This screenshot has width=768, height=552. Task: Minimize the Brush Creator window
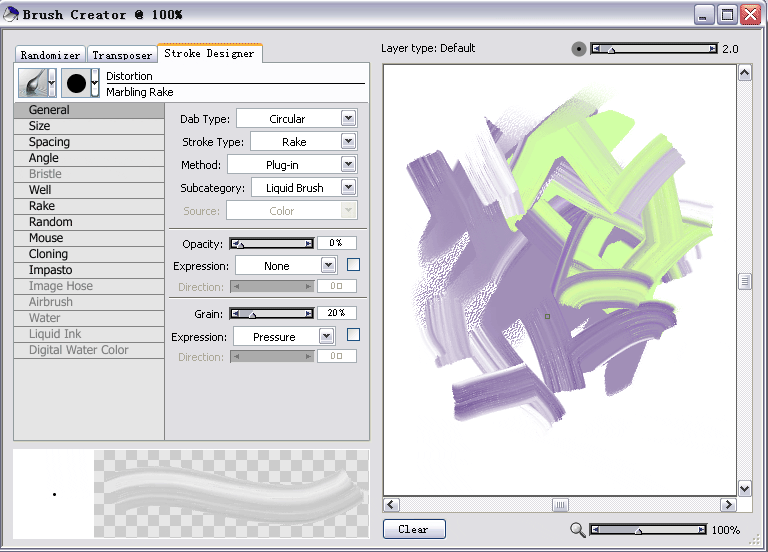click(x=704, y=15)
